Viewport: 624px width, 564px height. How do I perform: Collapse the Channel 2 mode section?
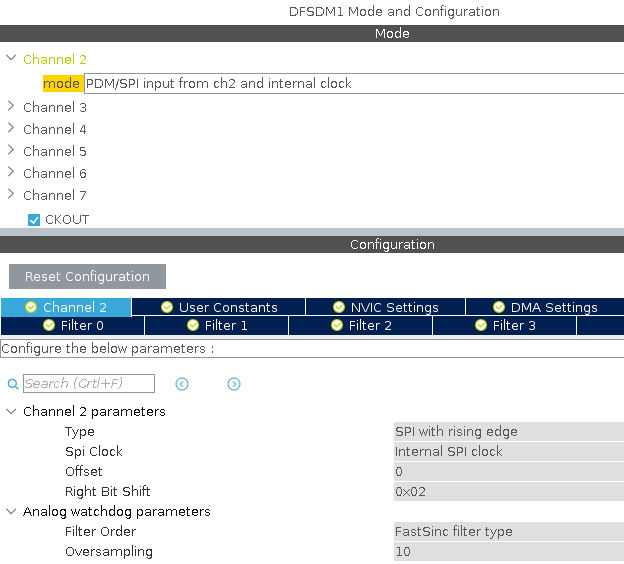tap(11, 59)
